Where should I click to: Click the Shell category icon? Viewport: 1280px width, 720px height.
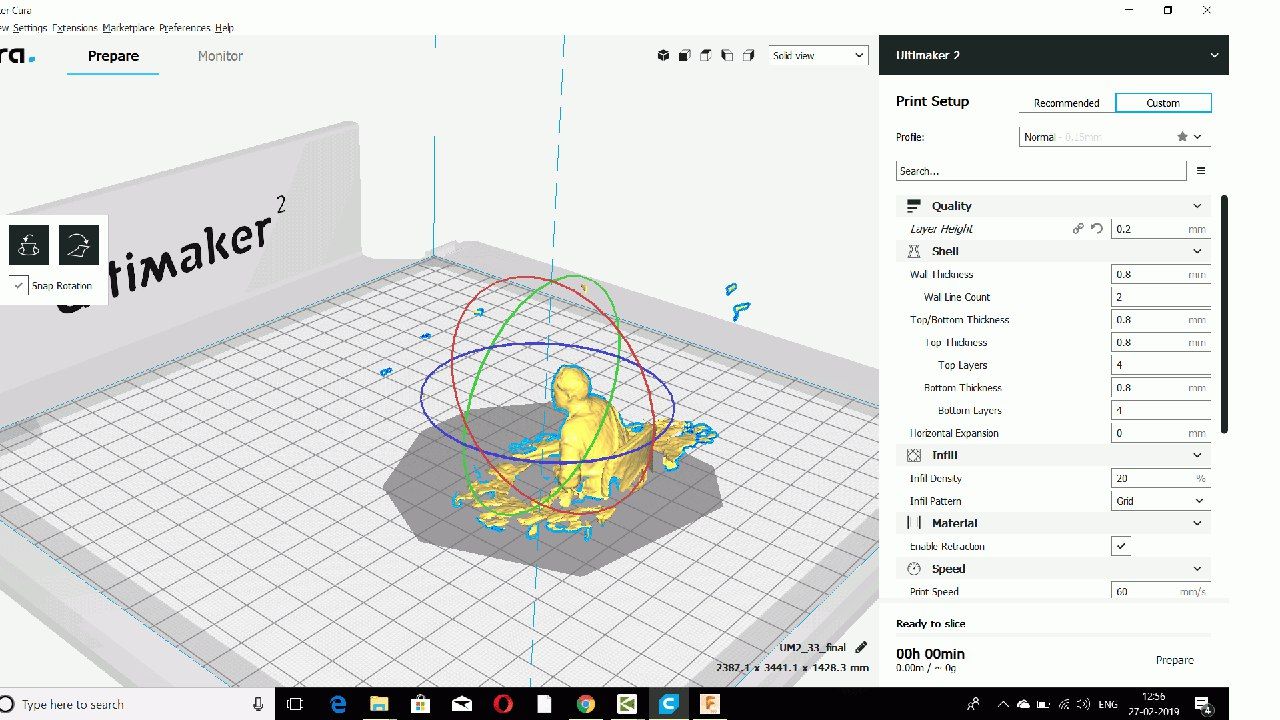click(x=913, y=251)
